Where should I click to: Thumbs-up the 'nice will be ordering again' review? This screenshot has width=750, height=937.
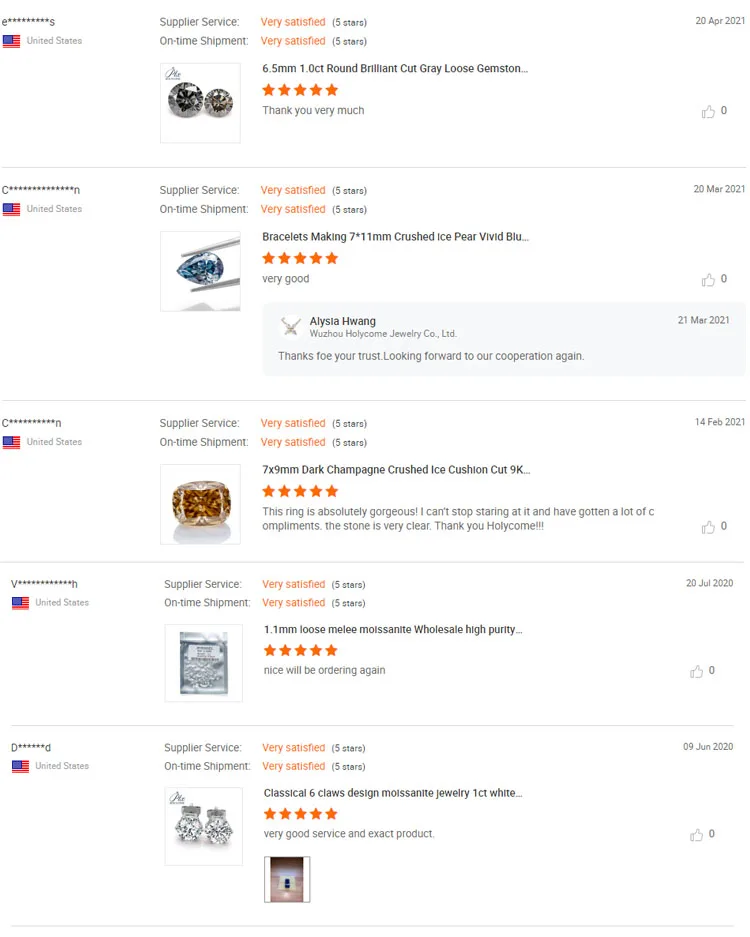[x=697, y=672]
